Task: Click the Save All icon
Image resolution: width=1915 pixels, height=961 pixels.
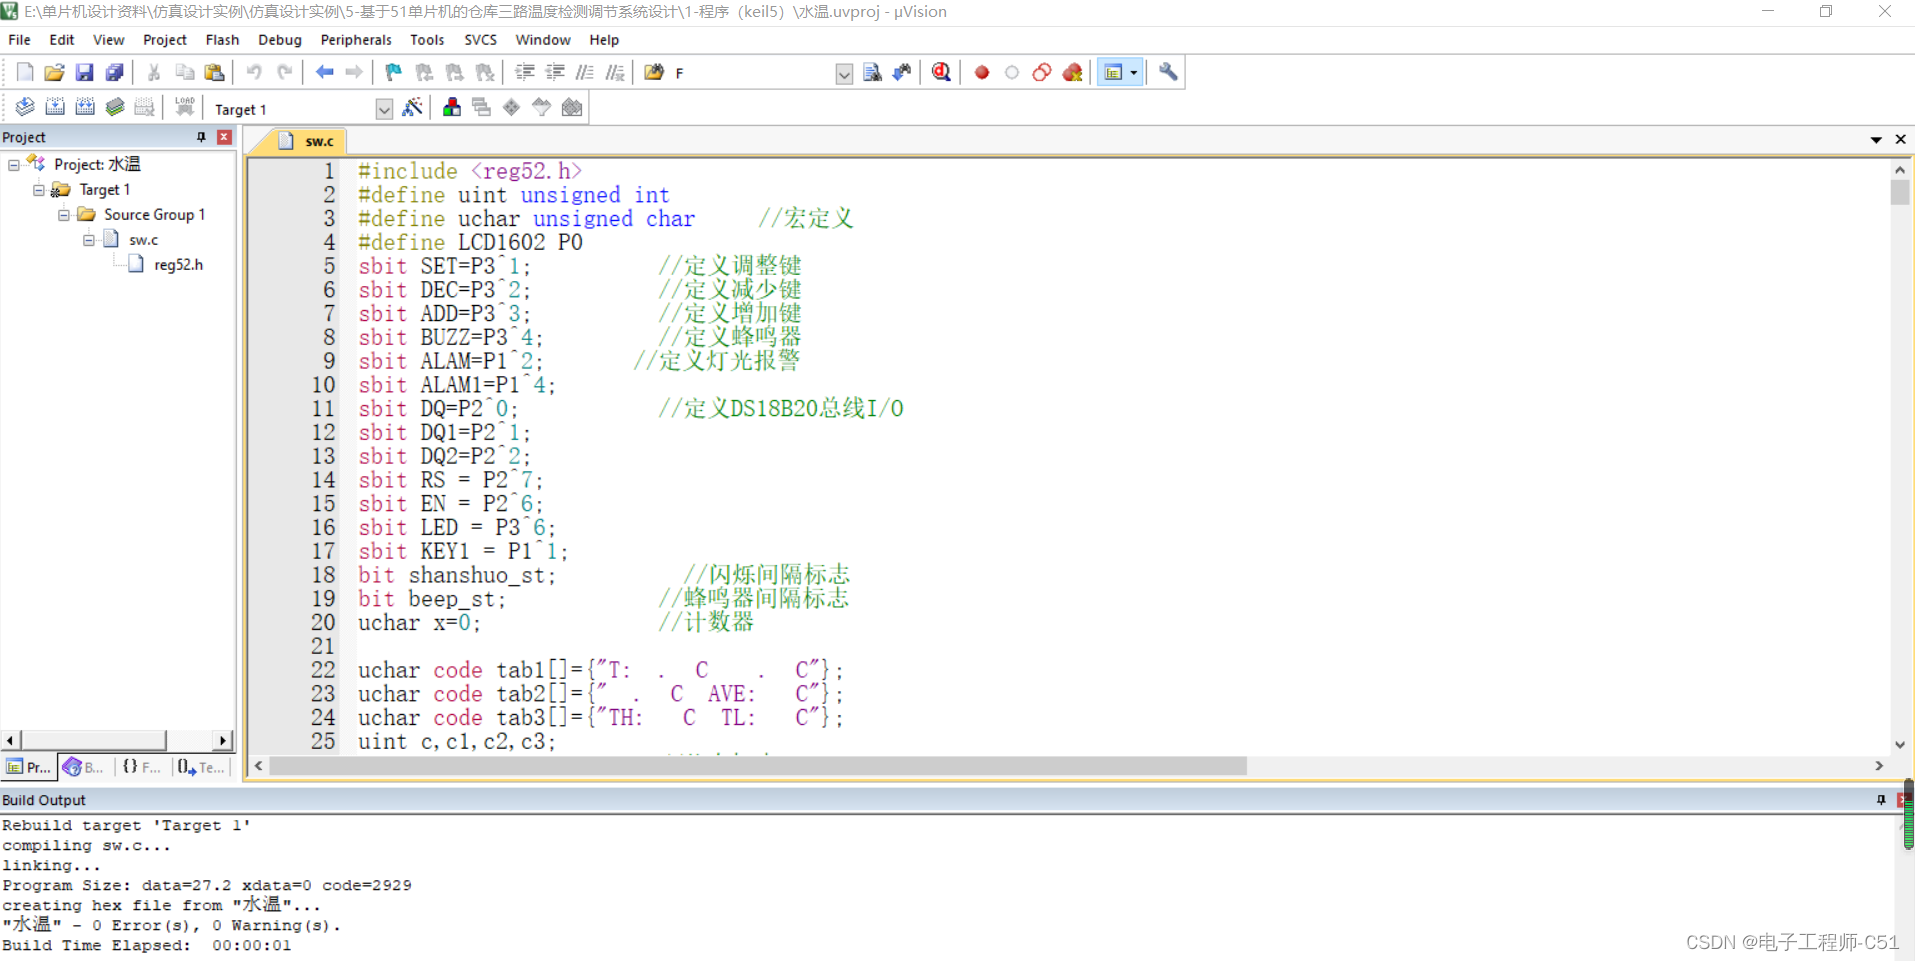Action: coord(114,72)
